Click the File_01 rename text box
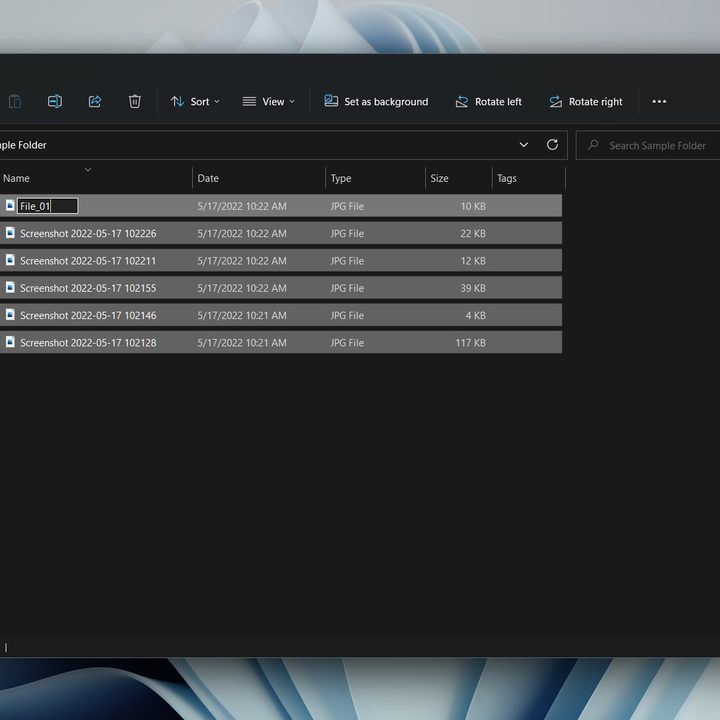720x720 pixels. pyautogui.click(x=48, y=206)
